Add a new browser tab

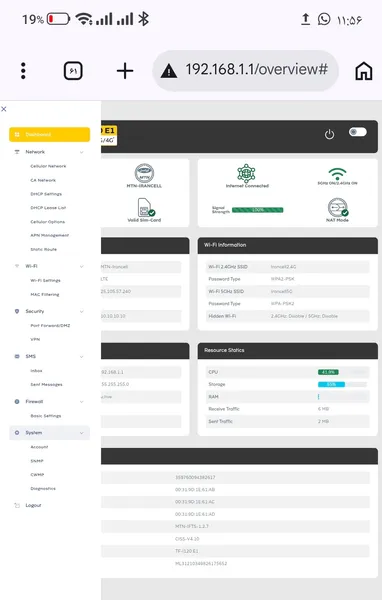(x=125, y=71)
